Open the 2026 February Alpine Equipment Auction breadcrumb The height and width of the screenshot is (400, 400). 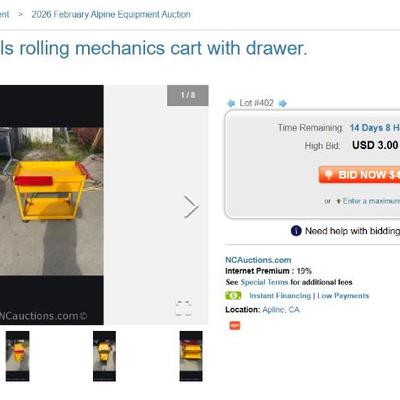(111, 14)
